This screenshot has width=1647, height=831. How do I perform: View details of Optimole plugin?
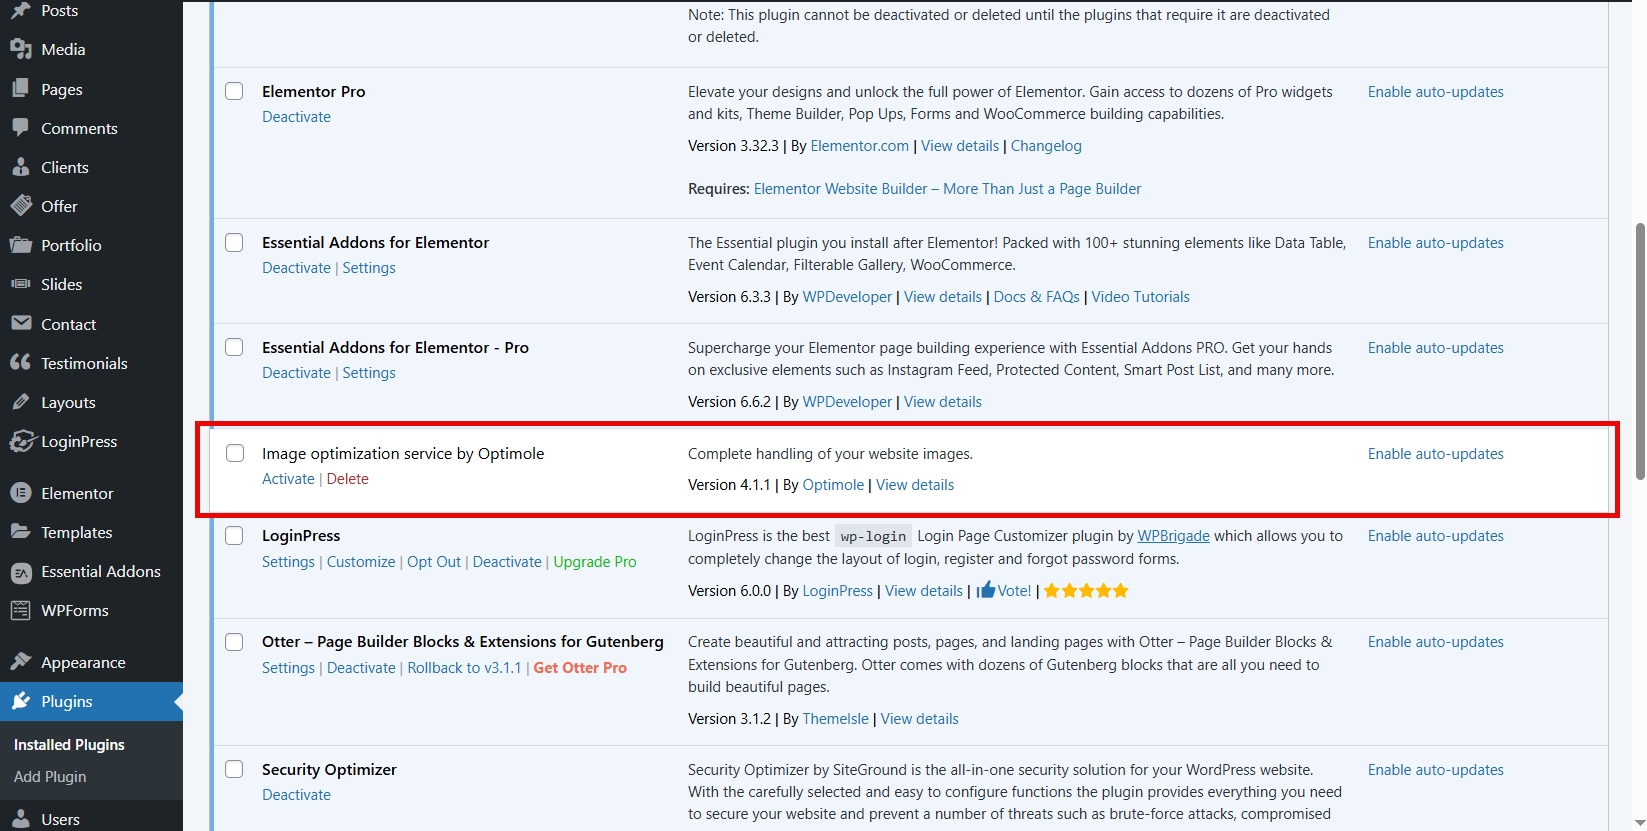[x=915, y=485]
